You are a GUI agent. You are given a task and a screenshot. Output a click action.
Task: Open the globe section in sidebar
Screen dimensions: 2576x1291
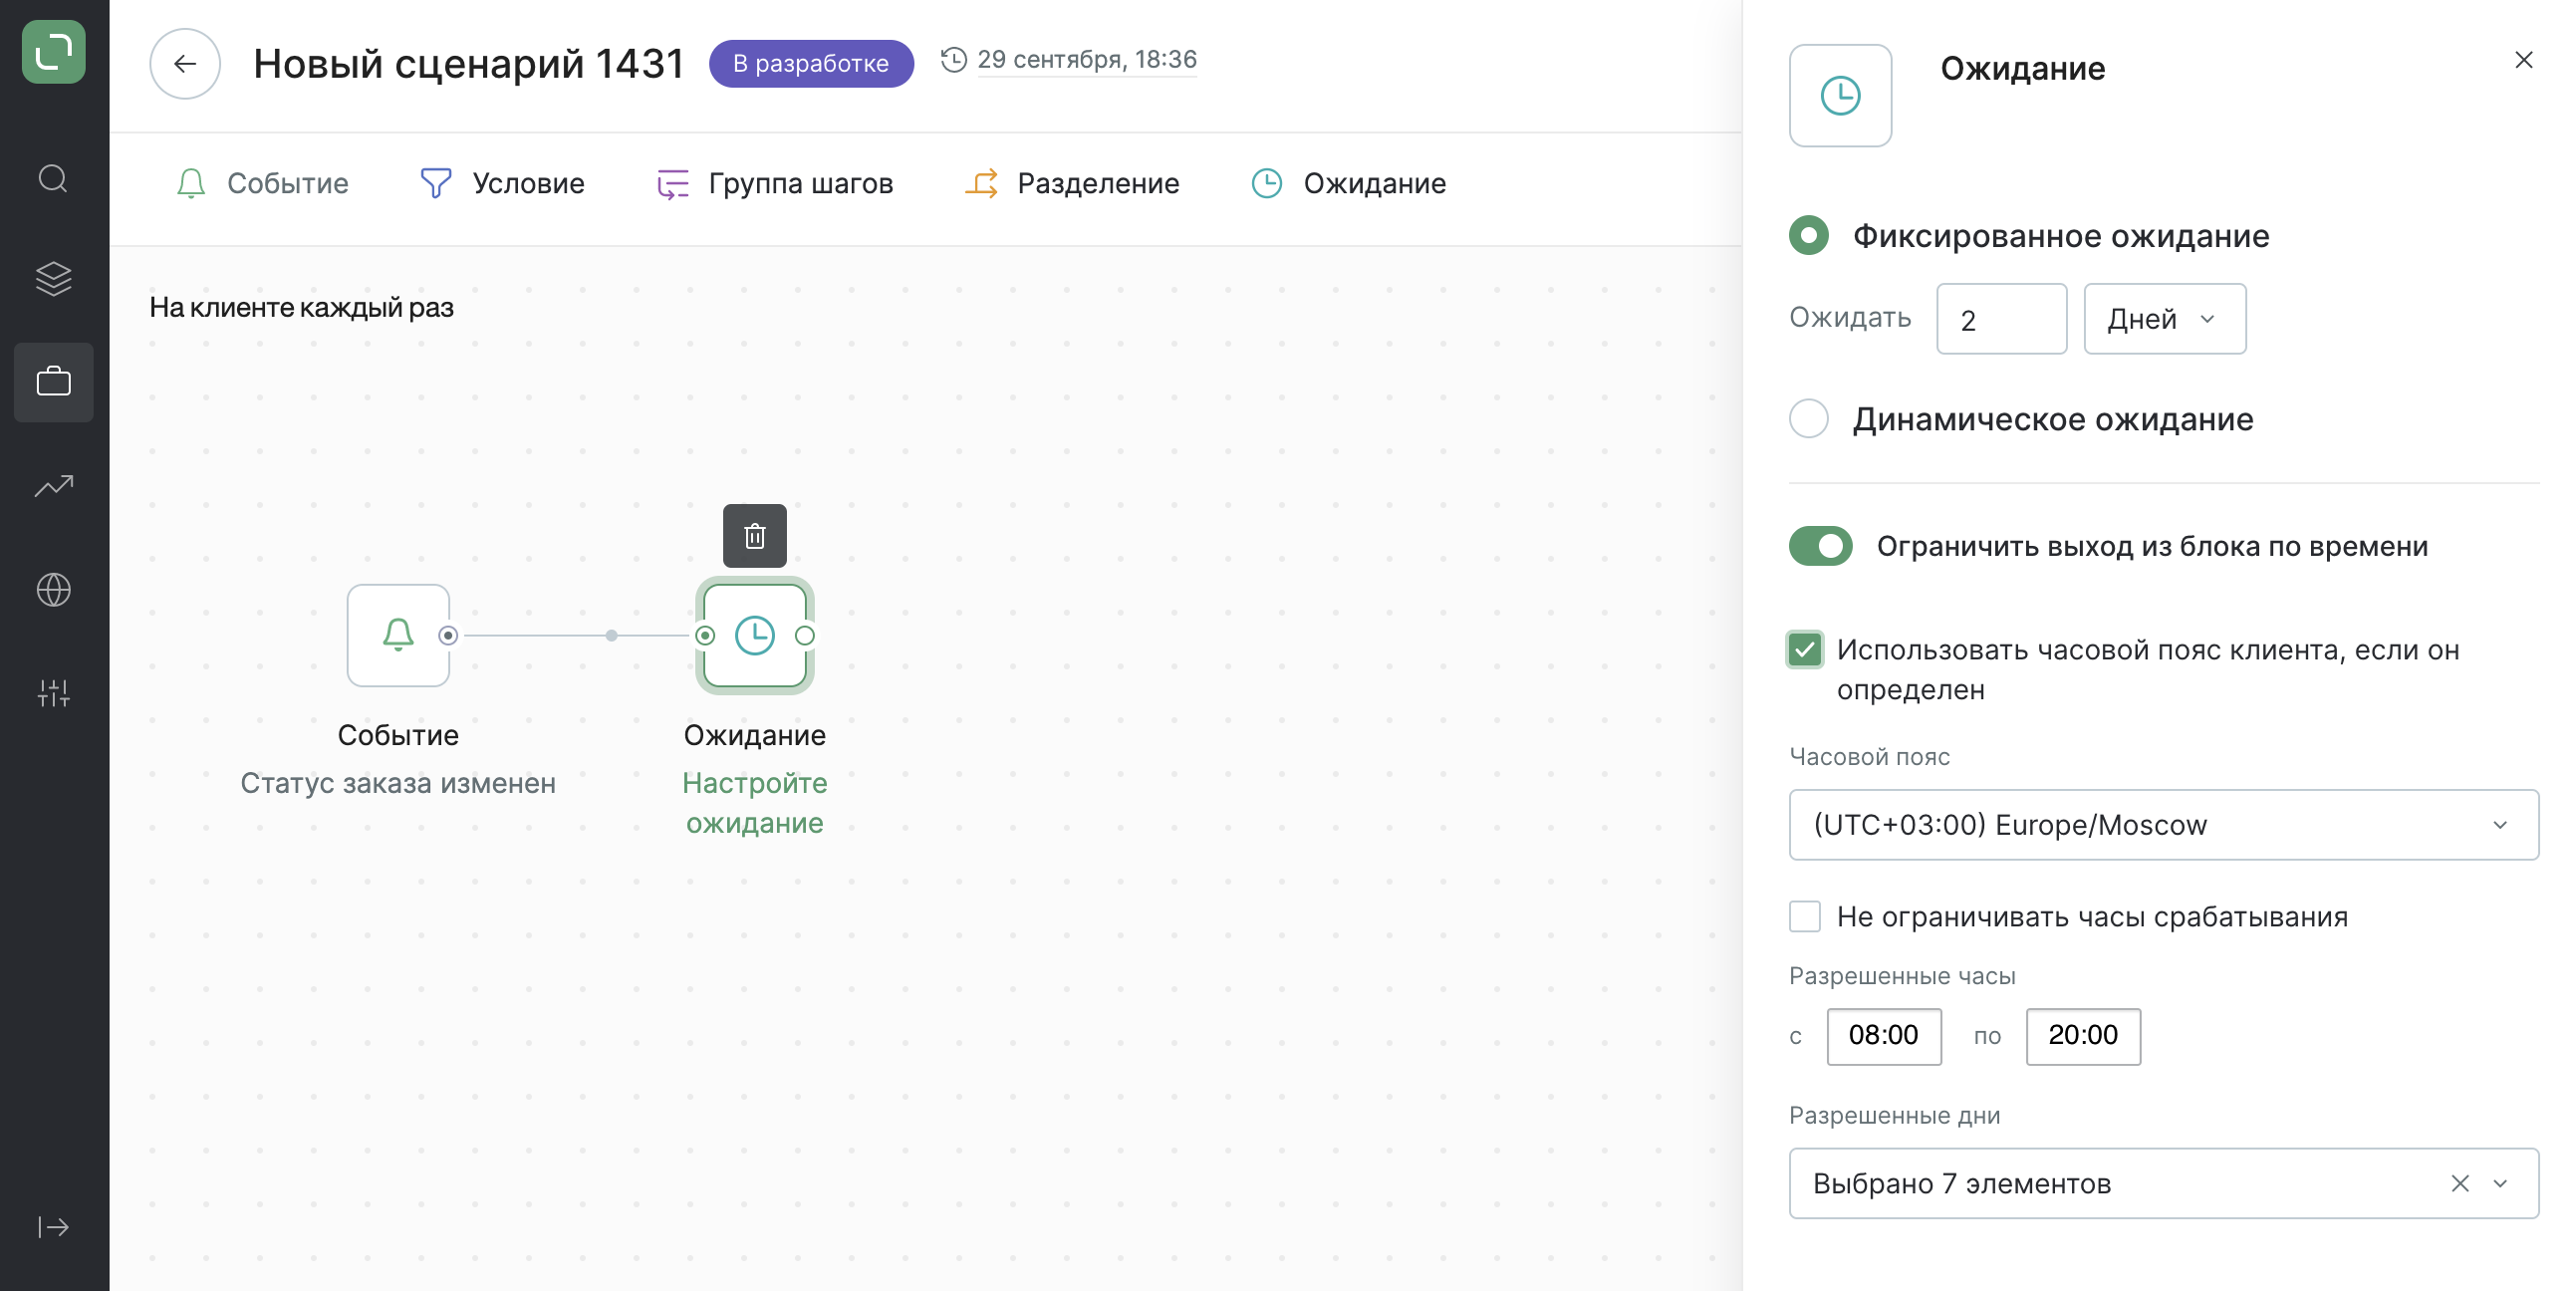click(53, 590)
